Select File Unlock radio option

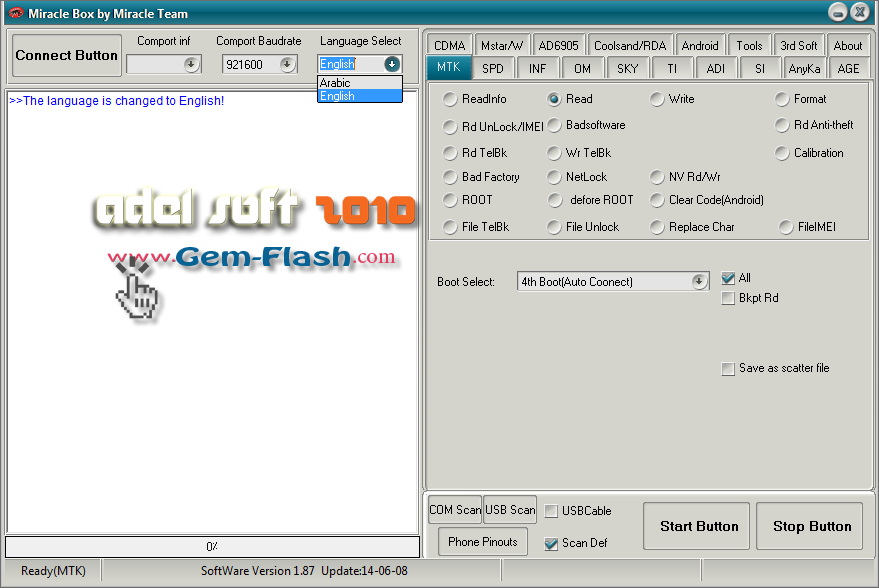click(554, 227)
